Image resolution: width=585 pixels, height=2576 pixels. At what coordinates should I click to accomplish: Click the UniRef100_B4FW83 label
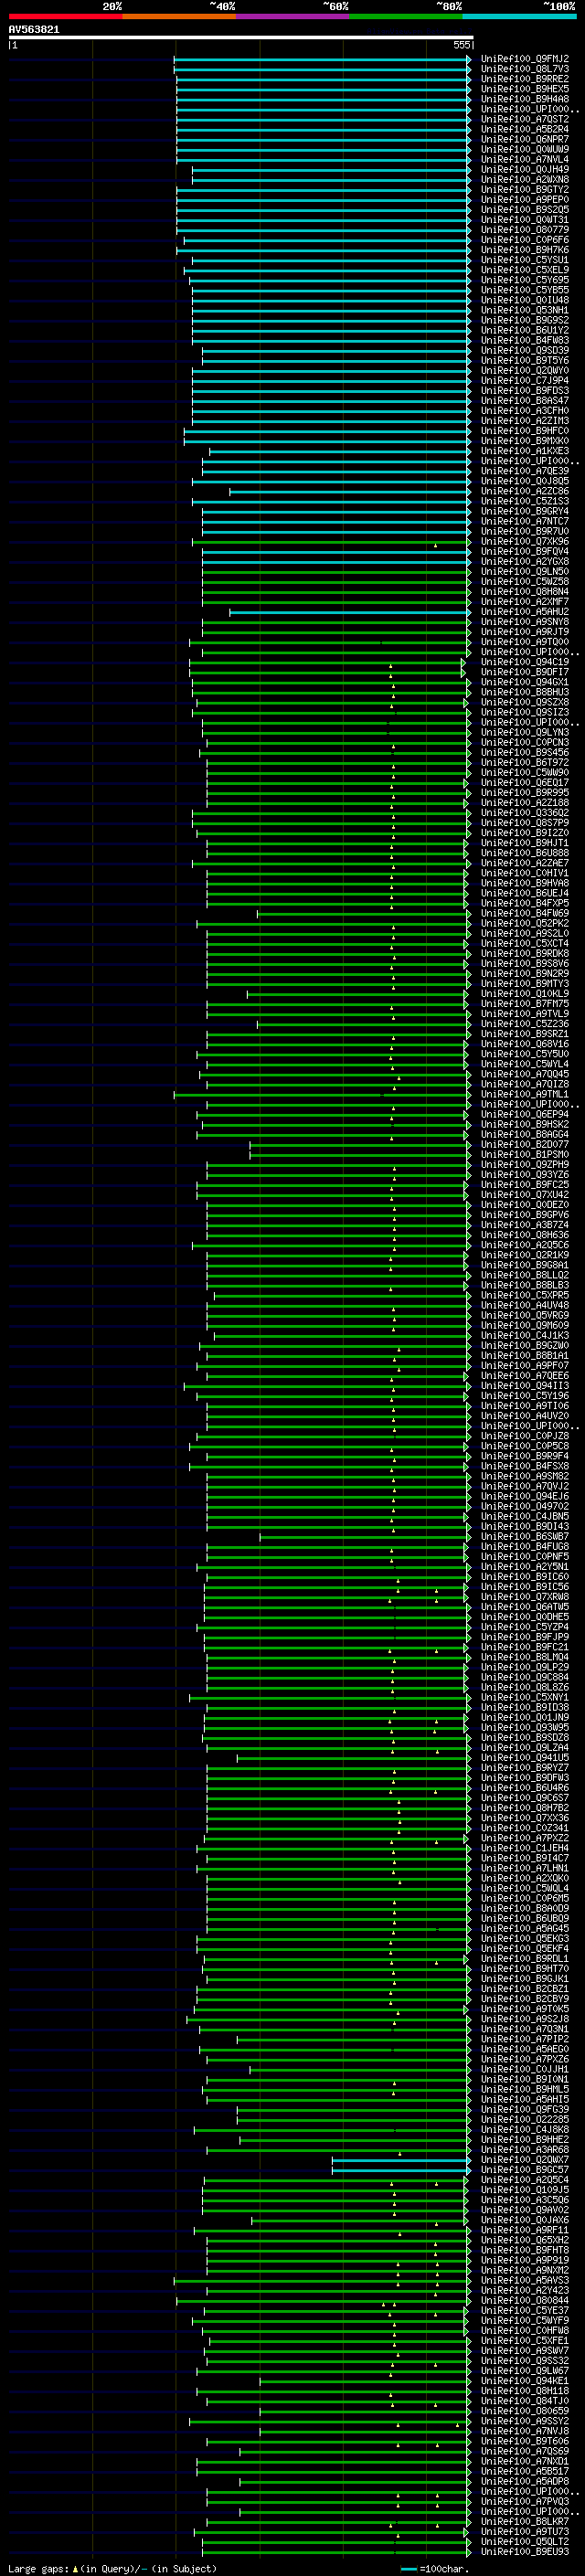(x=525, y=341)
